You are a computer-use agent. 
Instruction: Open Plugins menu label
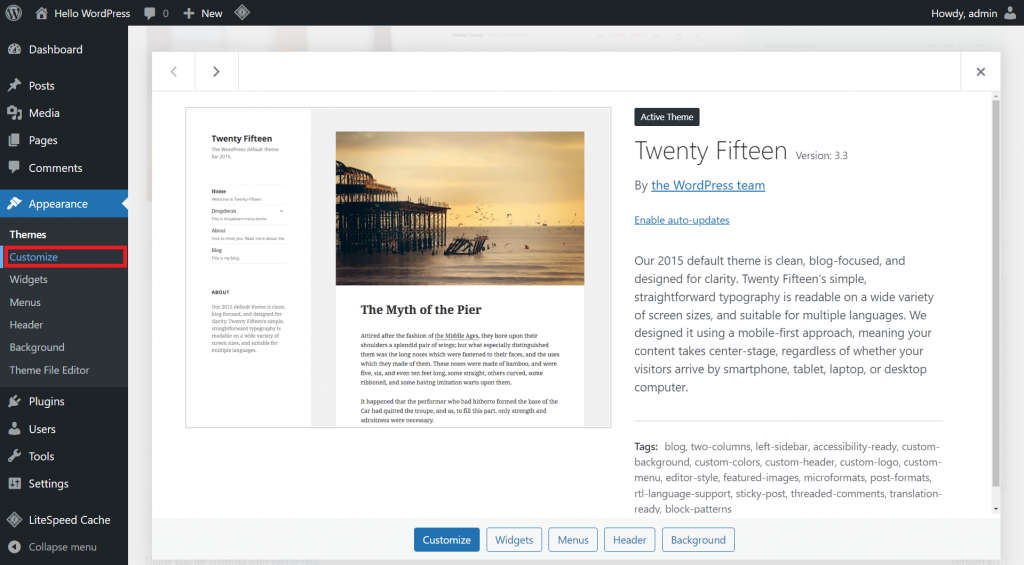pyautogui.click(x=46, y=401)
